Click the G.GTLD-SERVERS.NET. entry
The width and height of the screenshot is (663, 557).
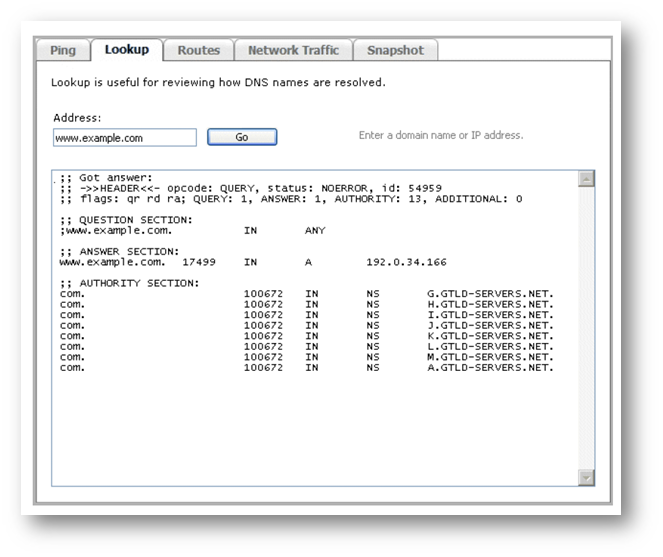pos(489,294)
